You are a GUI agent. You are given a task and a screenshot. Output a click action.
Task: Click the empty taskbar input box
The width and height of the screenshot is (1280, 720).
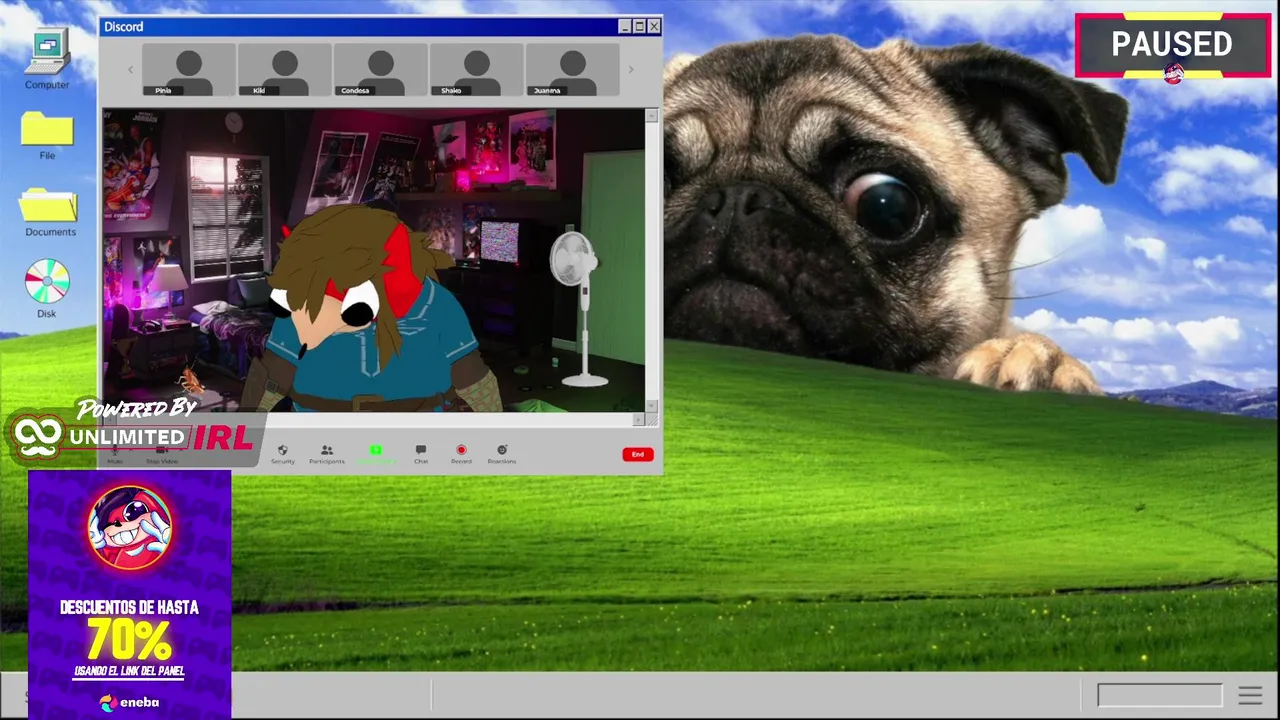(x=1160, y=695)
